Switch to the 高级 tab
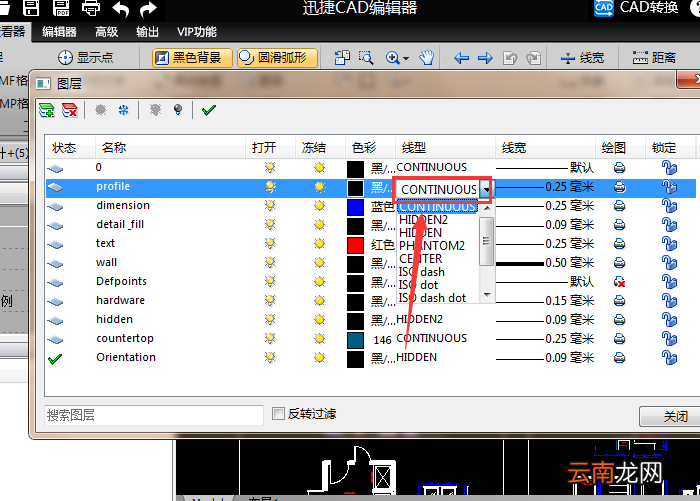Image resolution: width=700 pixels, height=501 pixels. click(106, 32)
